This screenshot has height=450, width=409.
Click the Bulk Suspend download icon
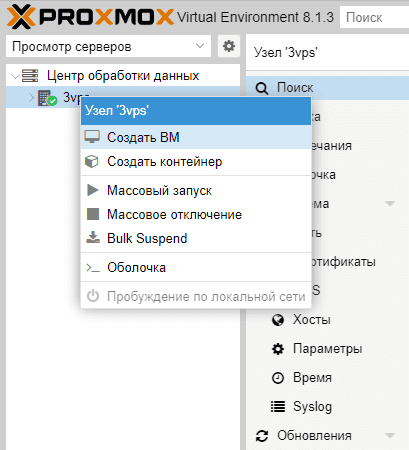[x=93, y=237]
